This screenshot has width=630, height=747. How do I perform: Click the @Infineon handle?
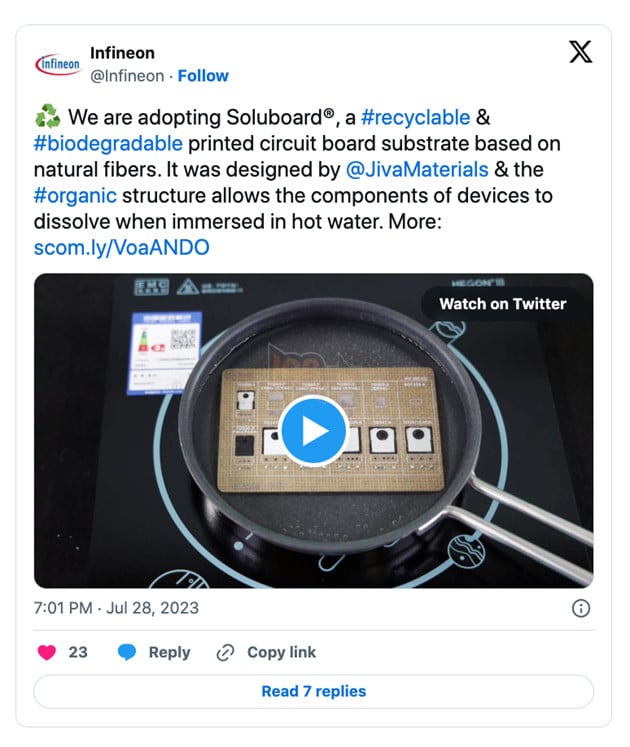(x=127, y=76)
